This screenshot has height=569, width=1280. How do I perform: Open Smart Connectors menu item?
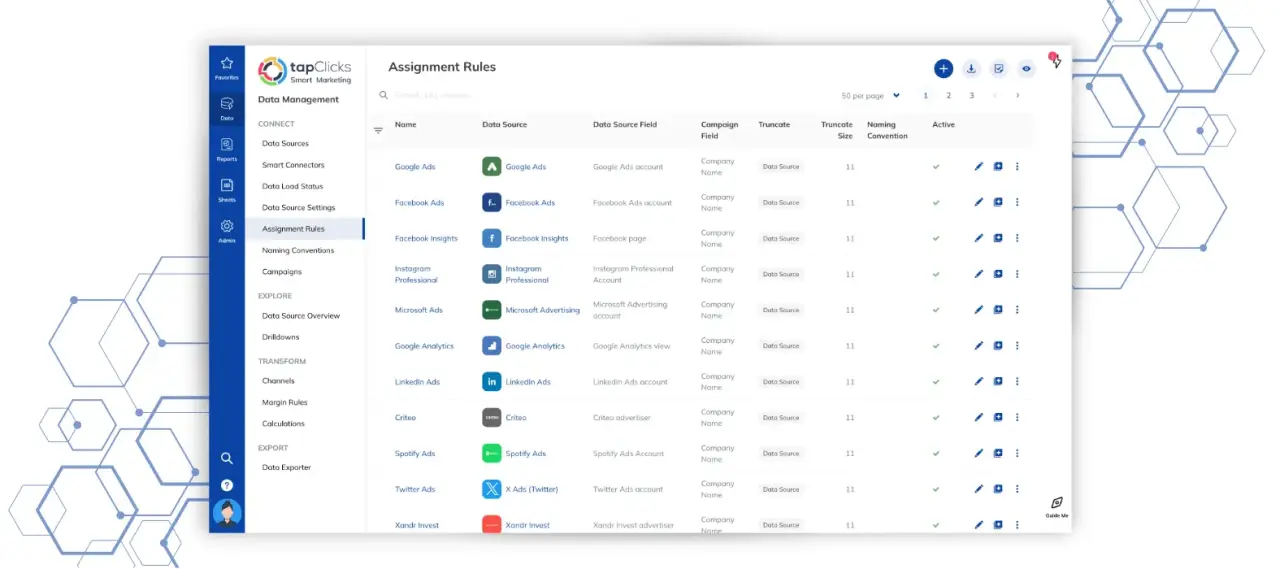coord(293,165)
